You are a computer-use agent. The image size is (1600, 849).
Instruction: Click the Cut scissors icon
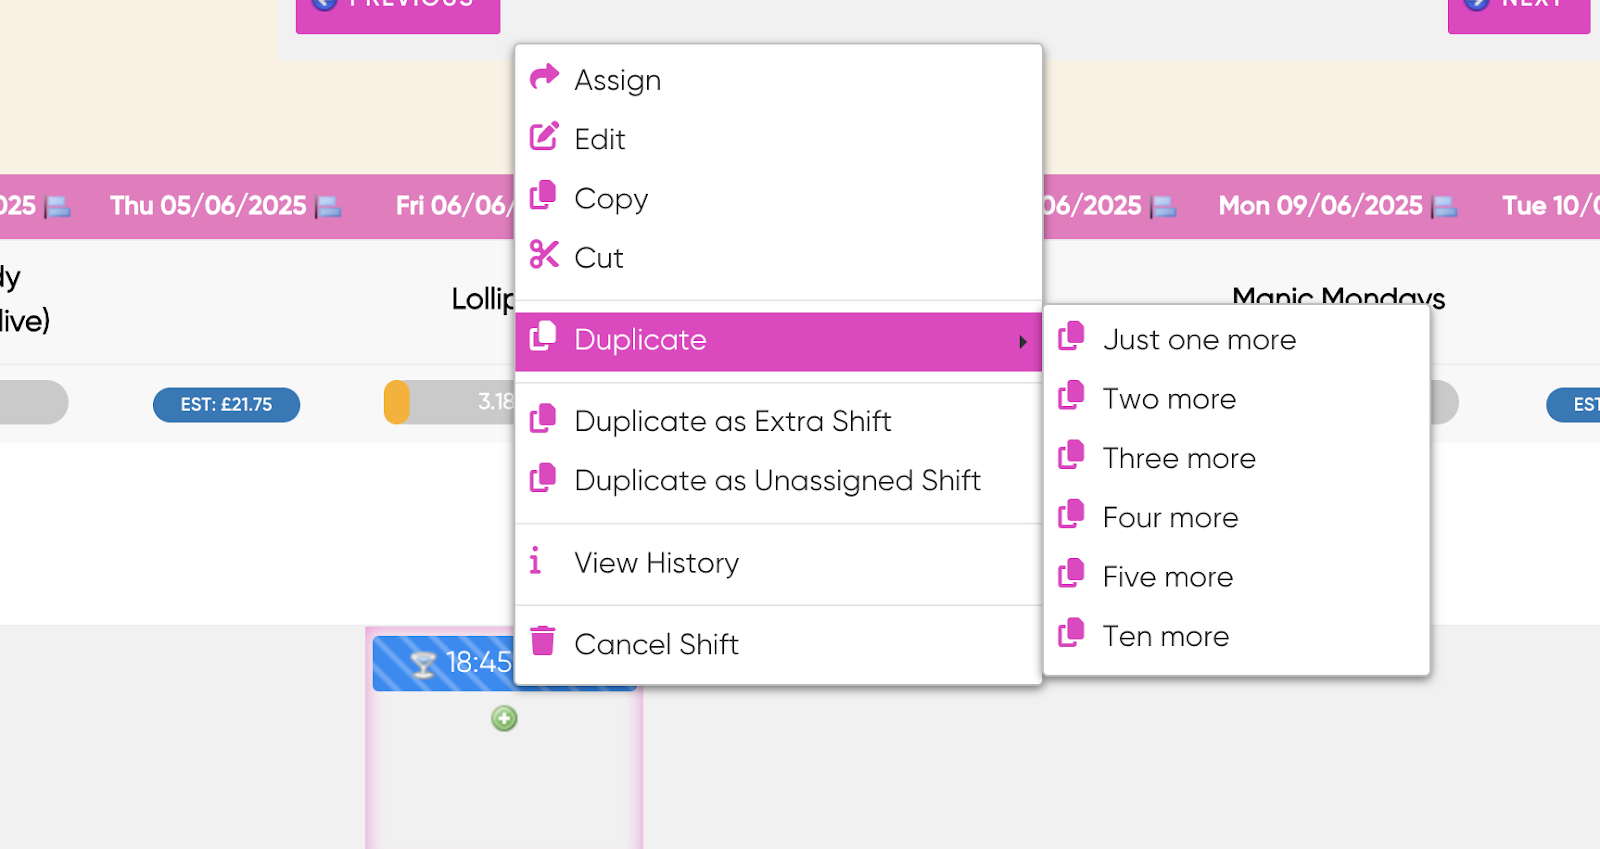coord(544,255)
